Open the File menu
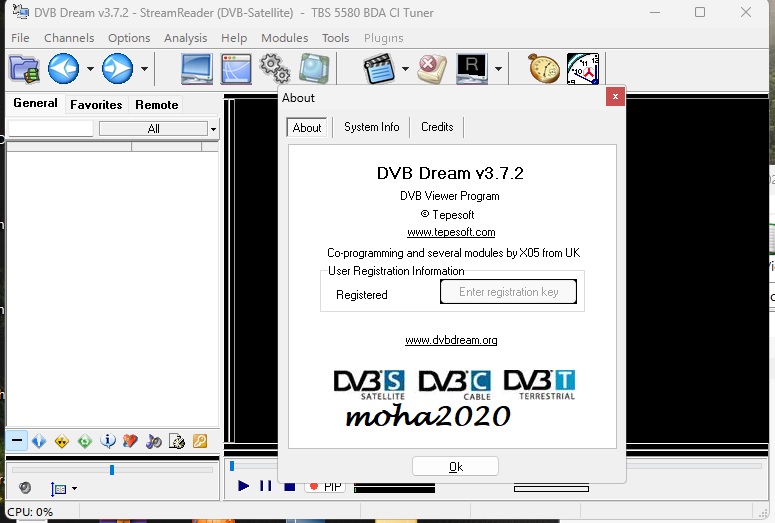The height and width of the screenshot is (523, 775). [x=20, y=38]
